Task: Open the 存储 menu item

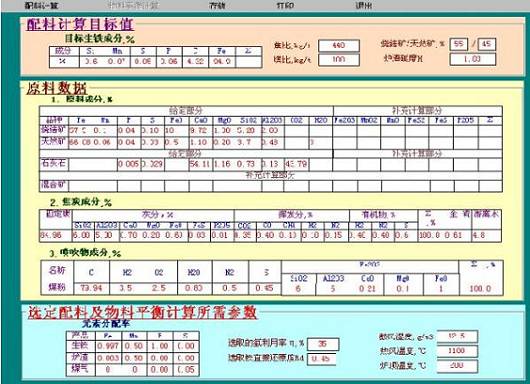Action: [217, 6]
